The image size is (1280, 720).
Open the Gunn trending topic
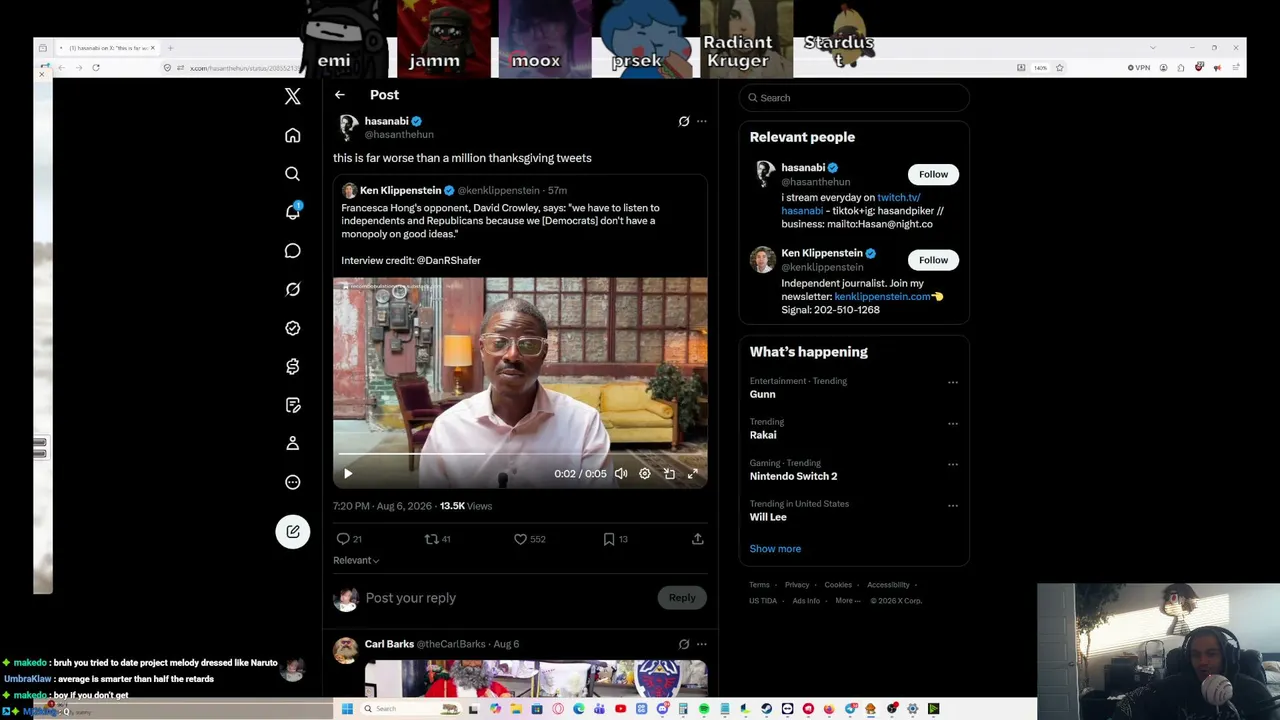pyautogui.click(x=762, y=394)
